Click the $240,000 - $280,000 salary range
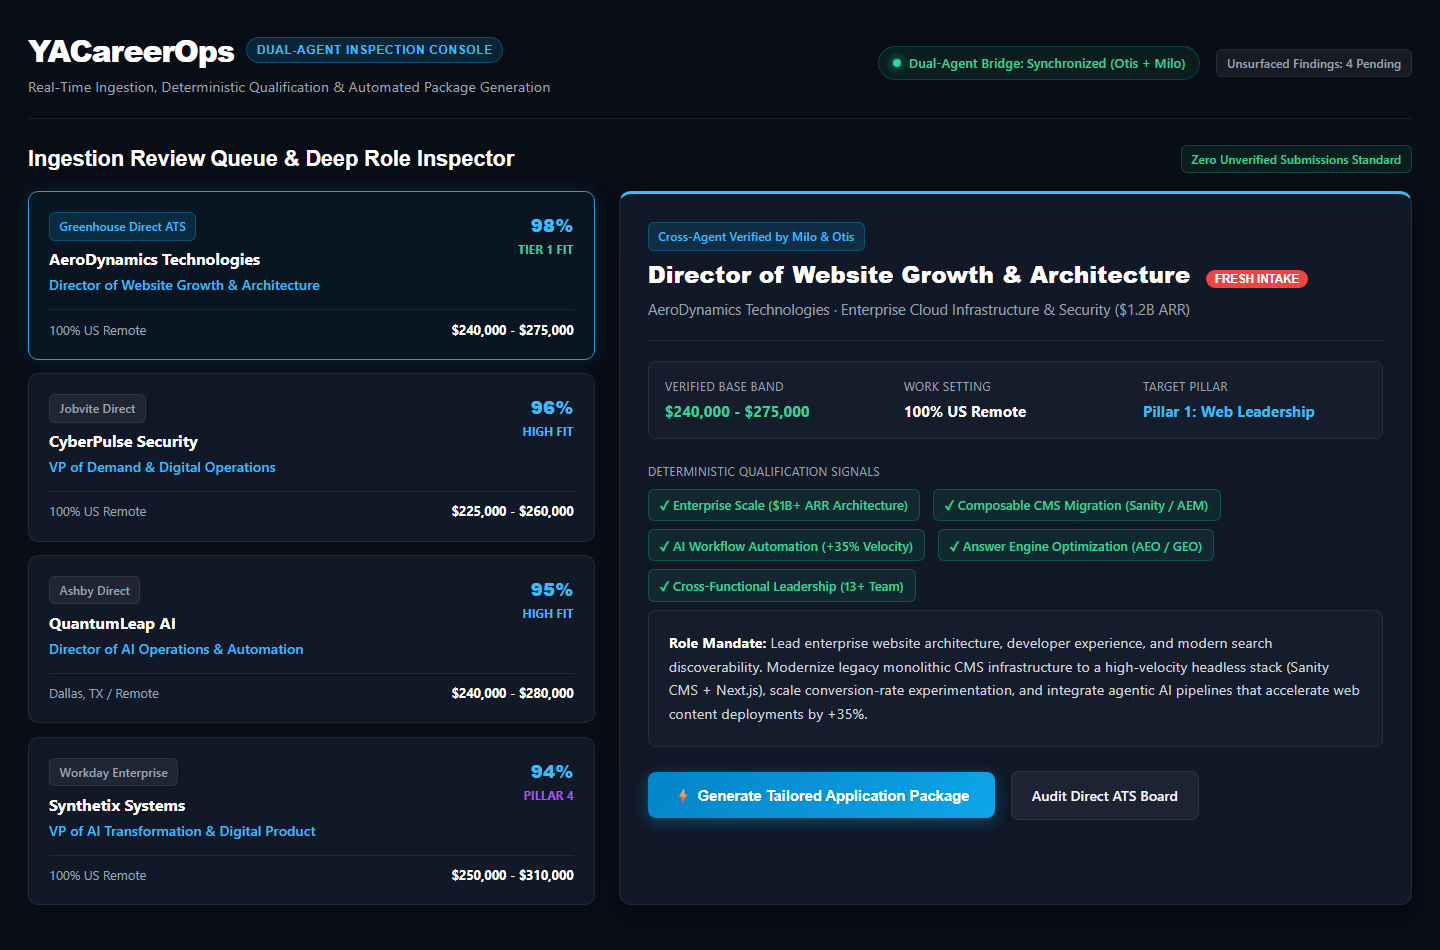This screenshot has width=1440, height=950. [512, 693]
